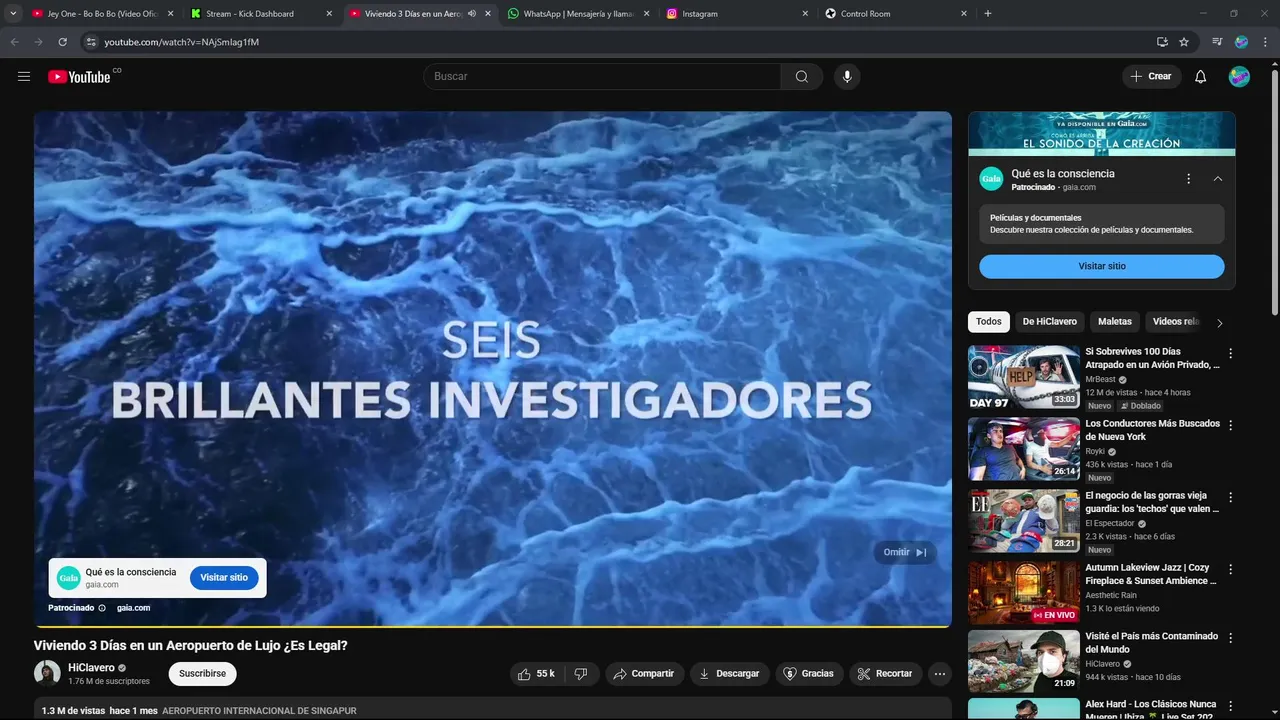Image resolution: width=1280 pixels, height=720 pixels.
Task: Click the Recortar clip button
Action: (886, 674)
